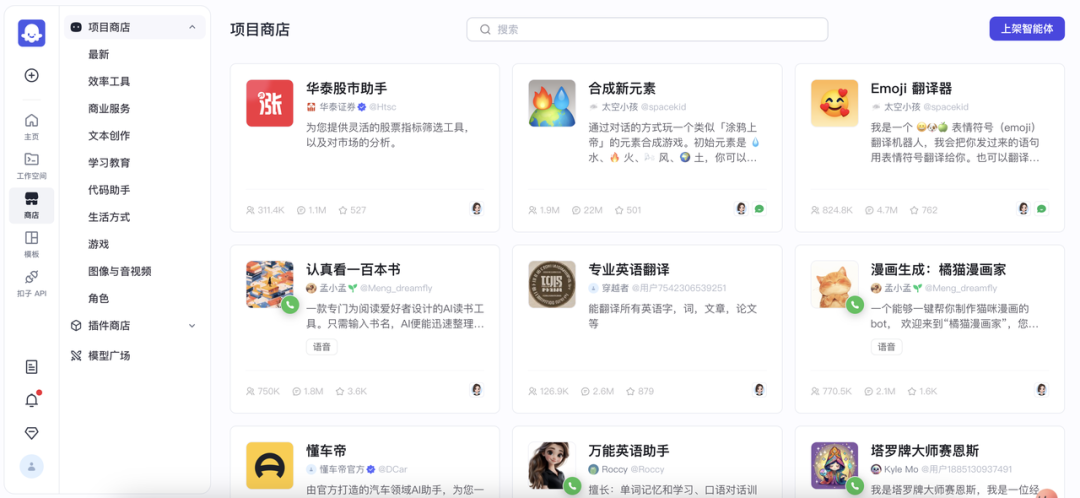Click author Kyle Mo name
This screenshot has height=498, width=1080.
click(x=901, y=469)
